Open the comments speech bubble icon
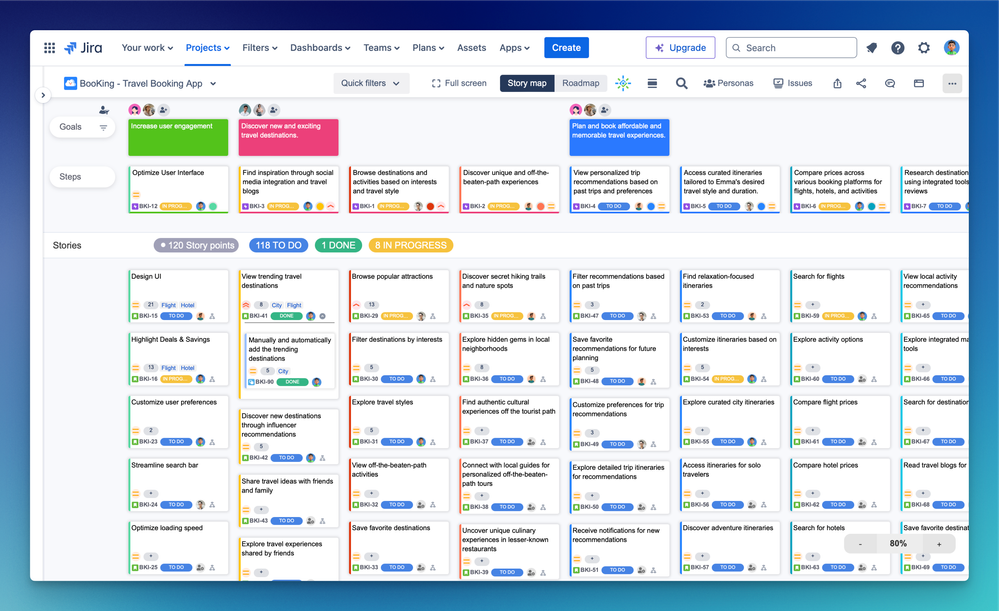 [x=890, y=83]
